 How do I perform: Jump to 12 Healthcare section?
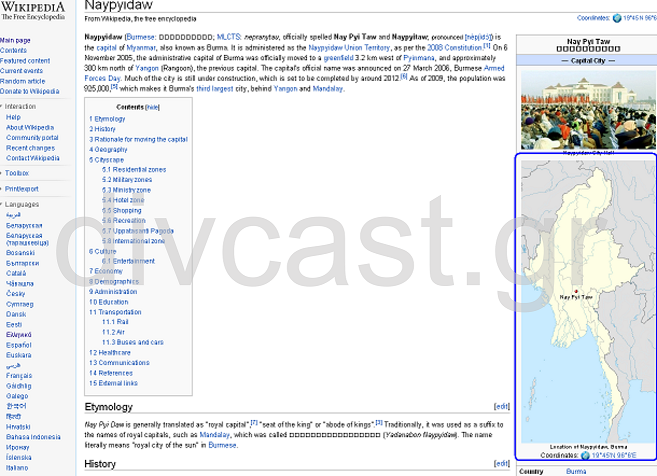110,353
